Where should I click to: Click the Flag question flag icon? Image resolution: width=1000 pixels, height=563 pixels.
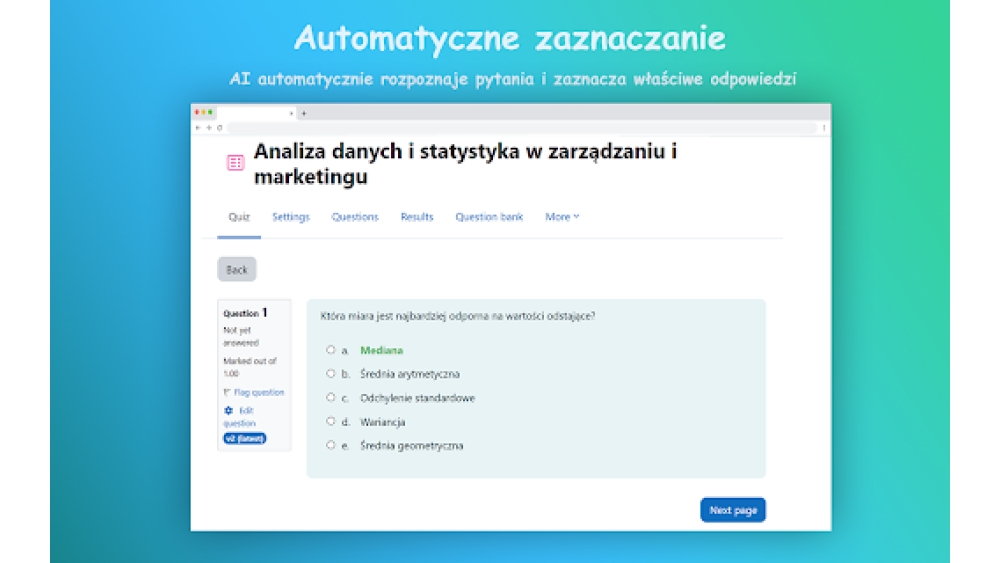(x=226, y=392)
